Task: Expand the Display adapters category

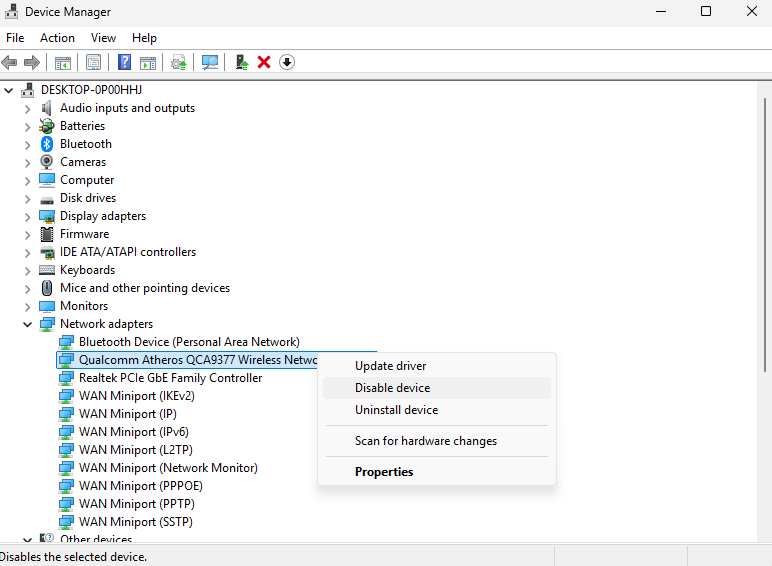Action: coord(28,216)
